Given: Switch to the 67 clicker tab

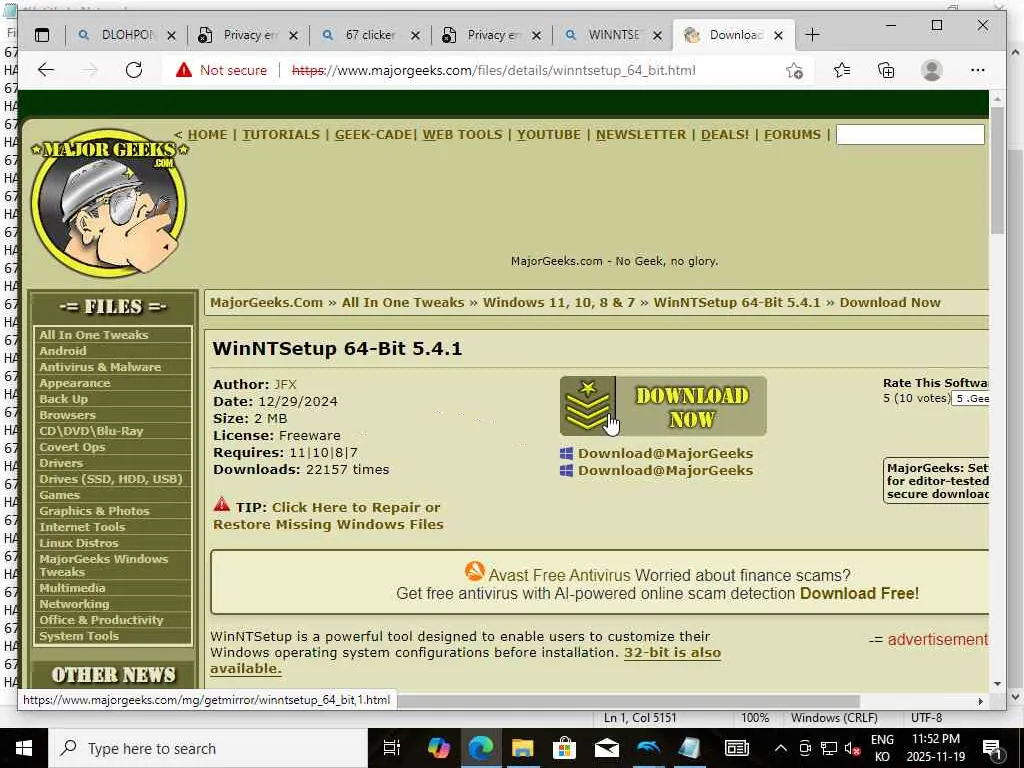Looking at the screenshot, I should (370, 35).
